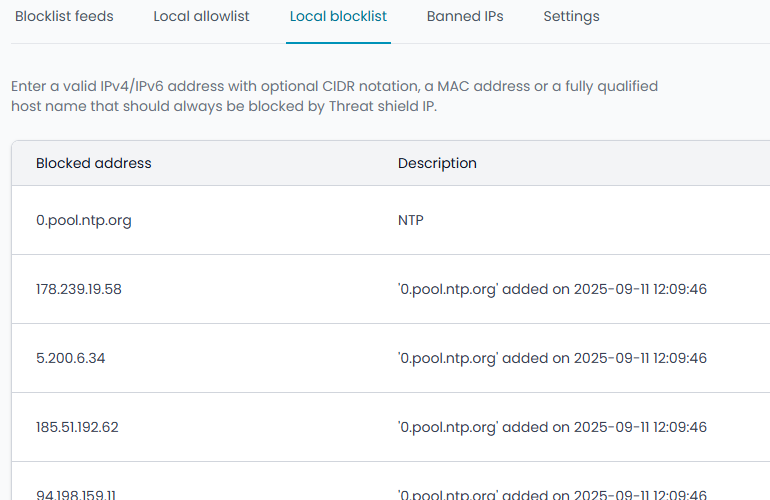
Task: Open the Settings tab
Action: [x=571, y=17]
